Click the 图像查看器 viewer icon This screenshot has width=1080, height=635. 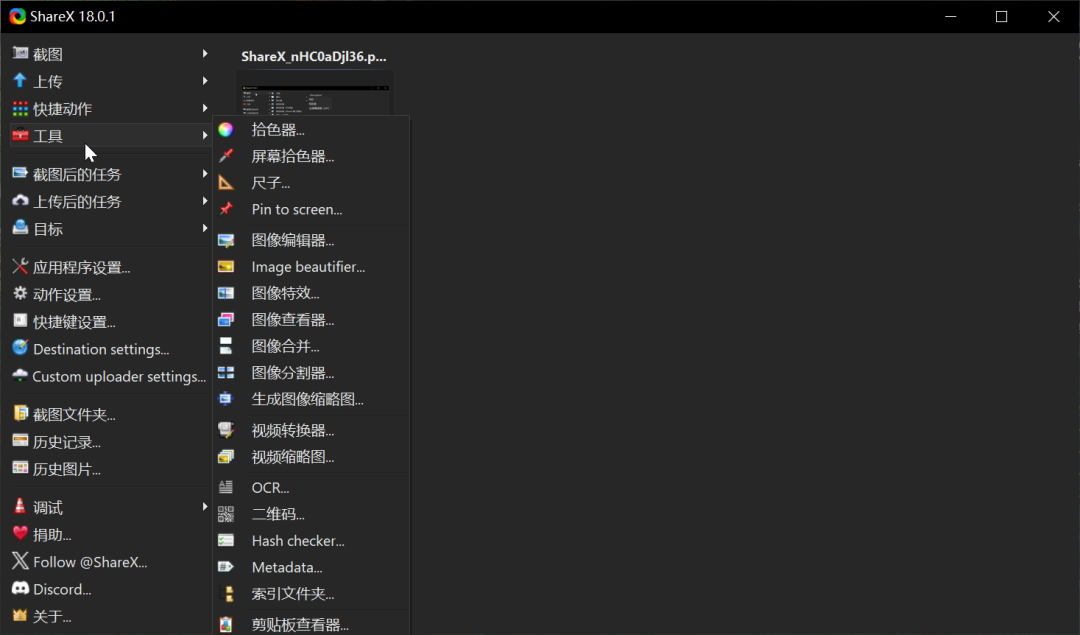coord(226,320)
